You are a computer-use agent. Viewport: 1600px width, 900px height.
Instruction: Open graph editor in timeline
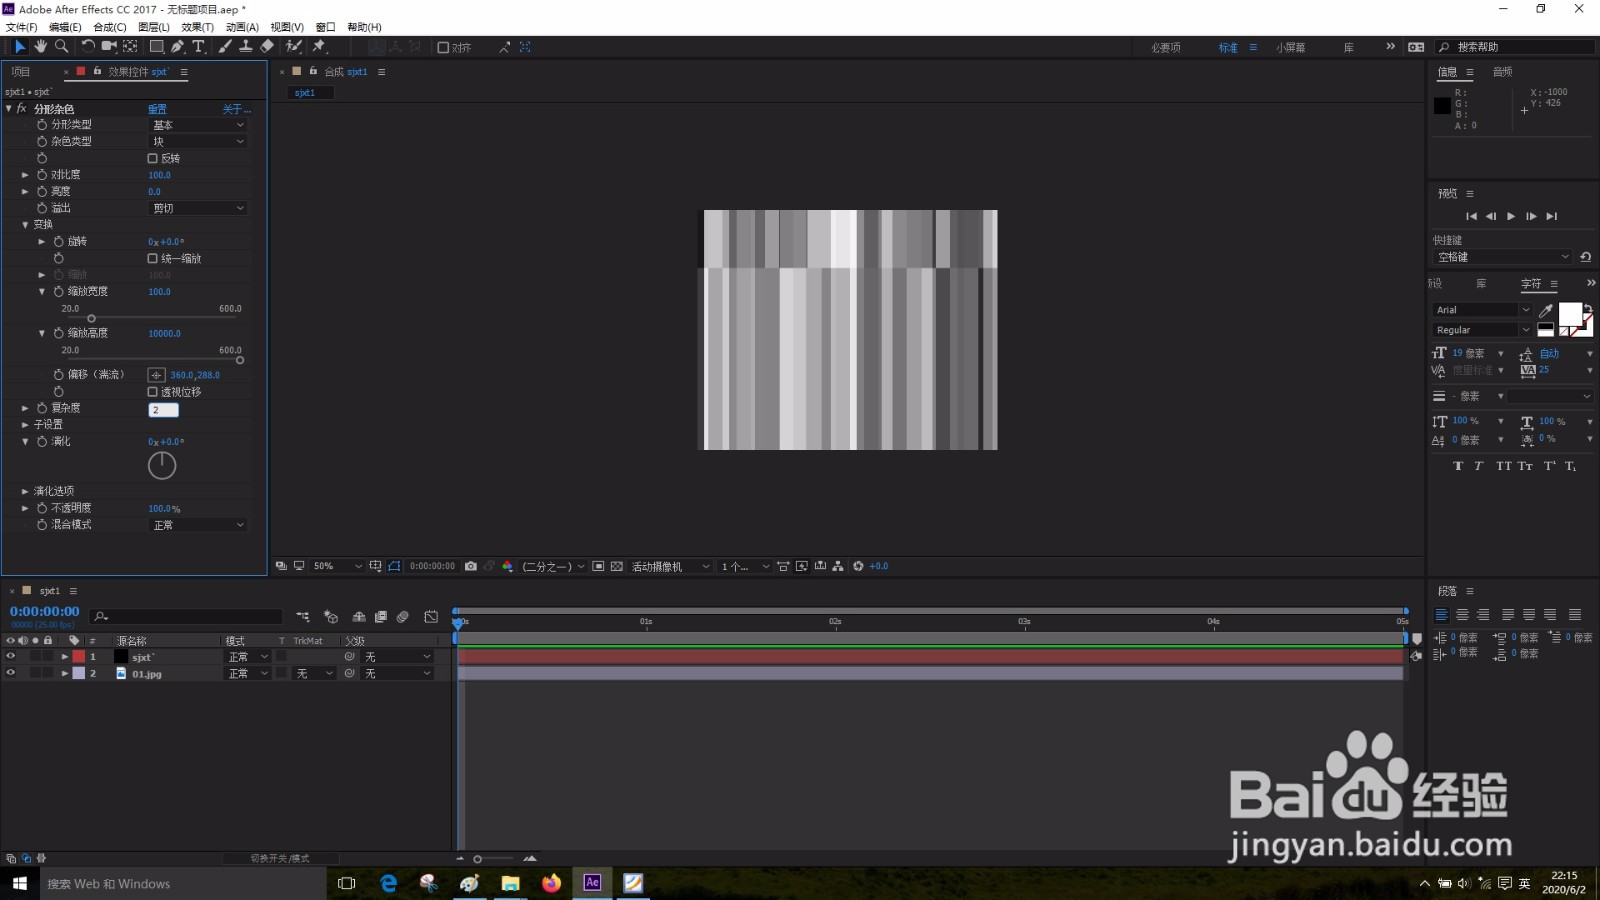[431, 617]
